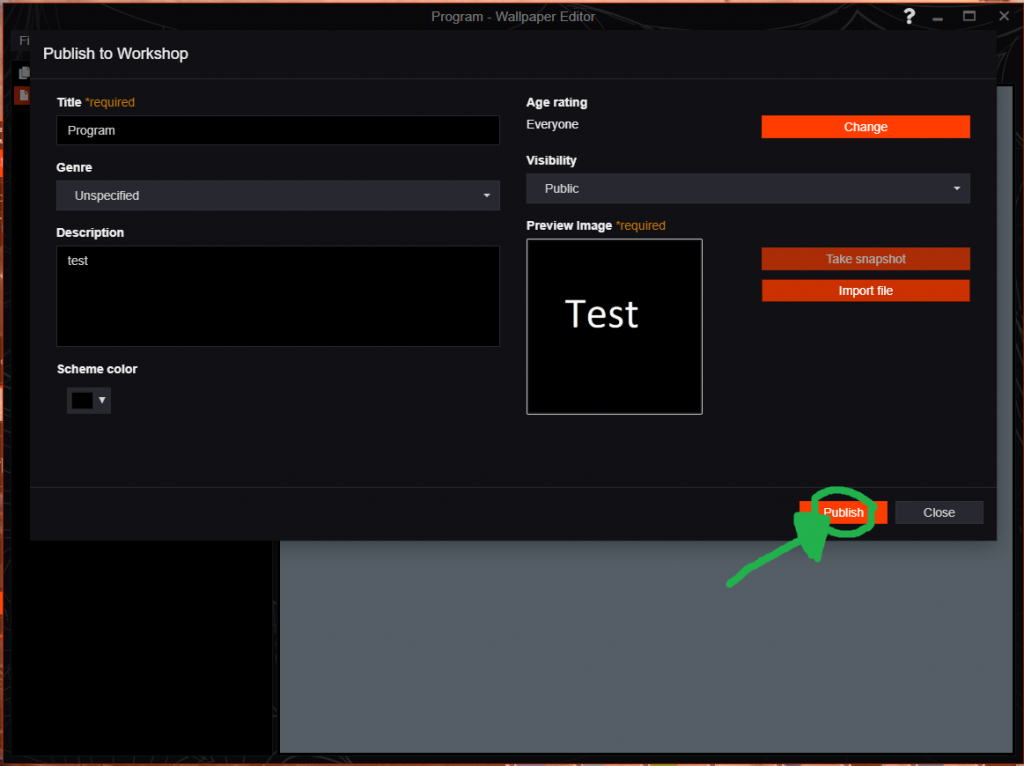
Task: Open the Visibility dropdown set to Public
Action: [x=748, y=188]
